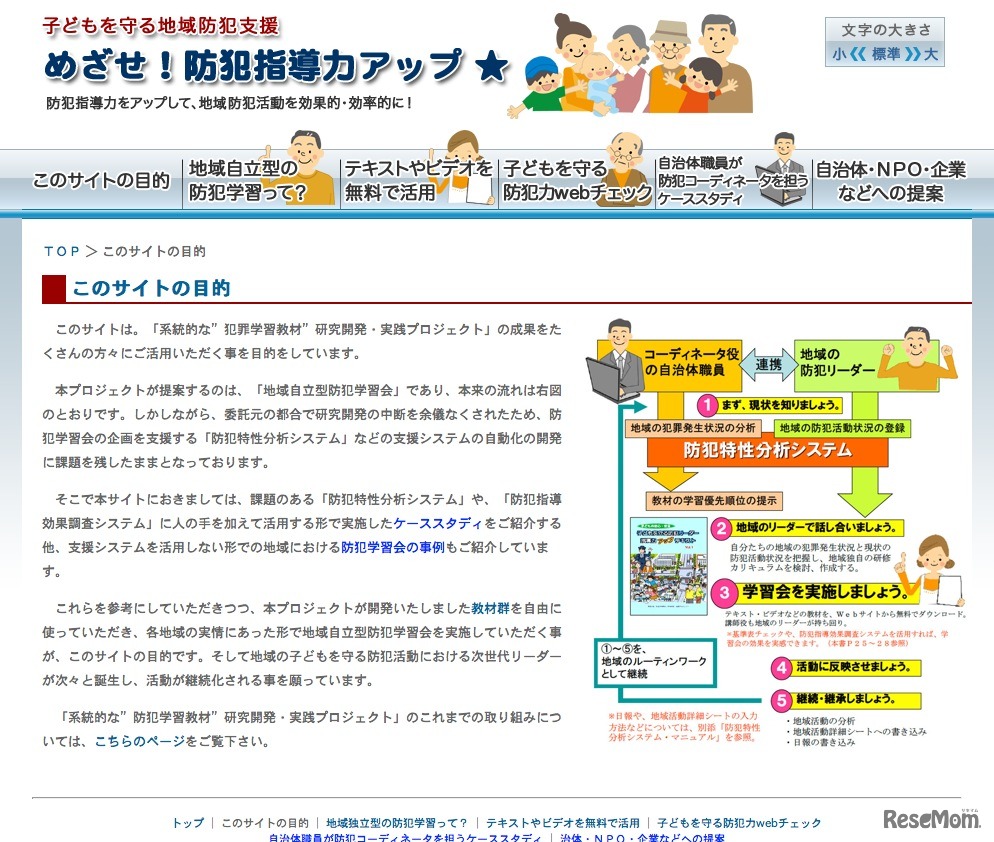
Task: Set text size to 標準
Action: point(886,54)
